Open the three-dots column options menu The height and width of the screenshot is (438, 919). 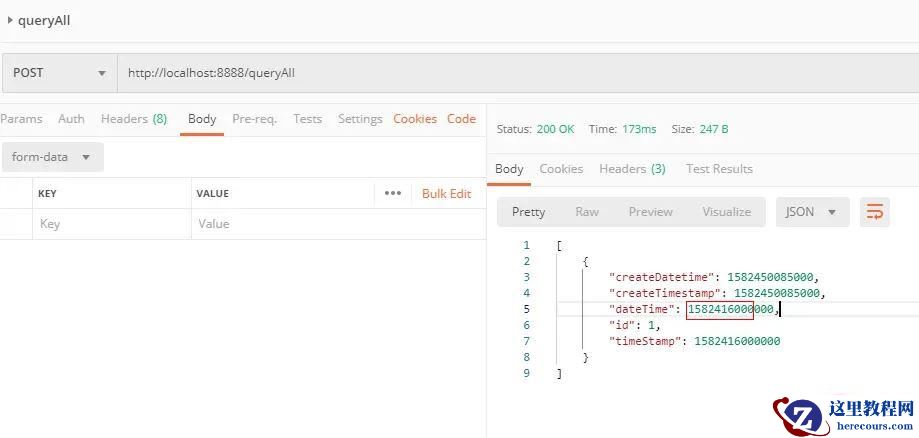click(392, 193)
